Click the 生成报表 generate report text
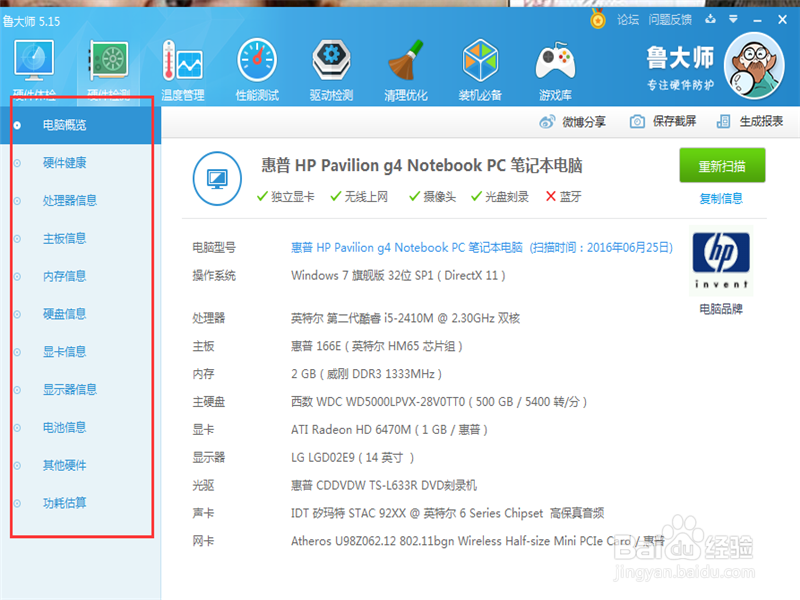 point(761,121)
